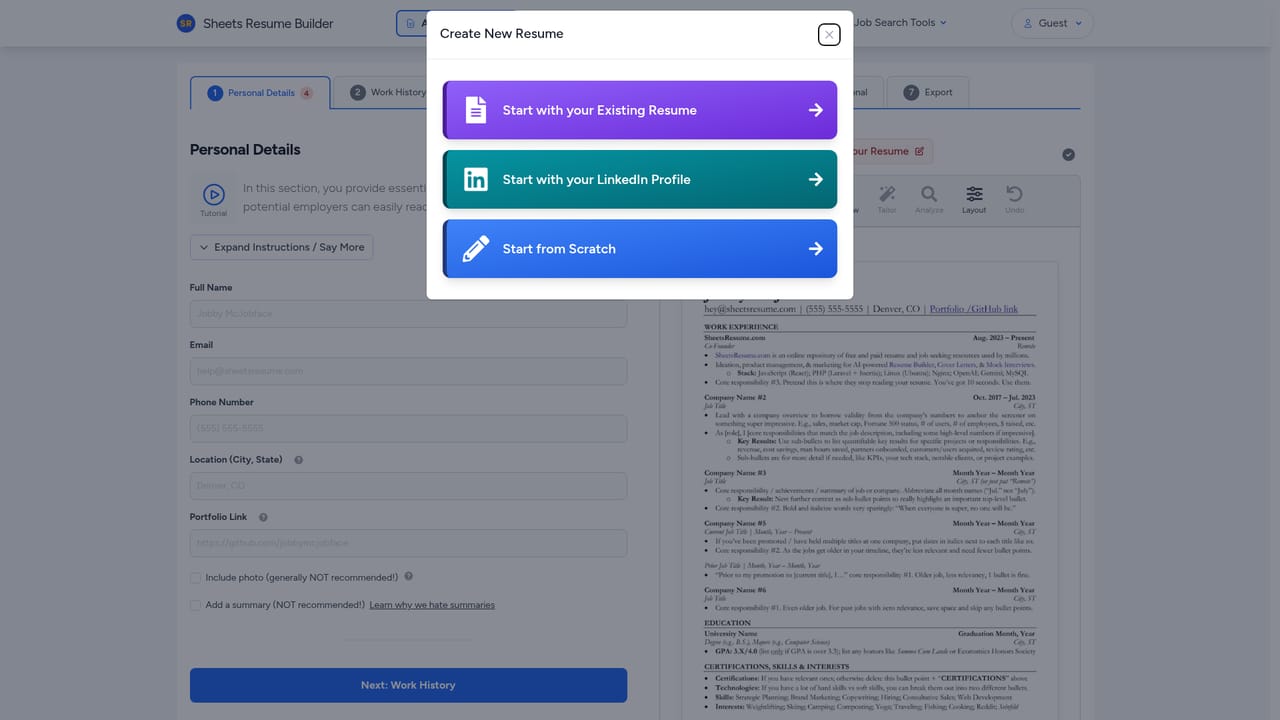The height and width of the screenshot is (720, 1280).
Task: Click help icon next to Location label
Action: (x=299, y=460)
